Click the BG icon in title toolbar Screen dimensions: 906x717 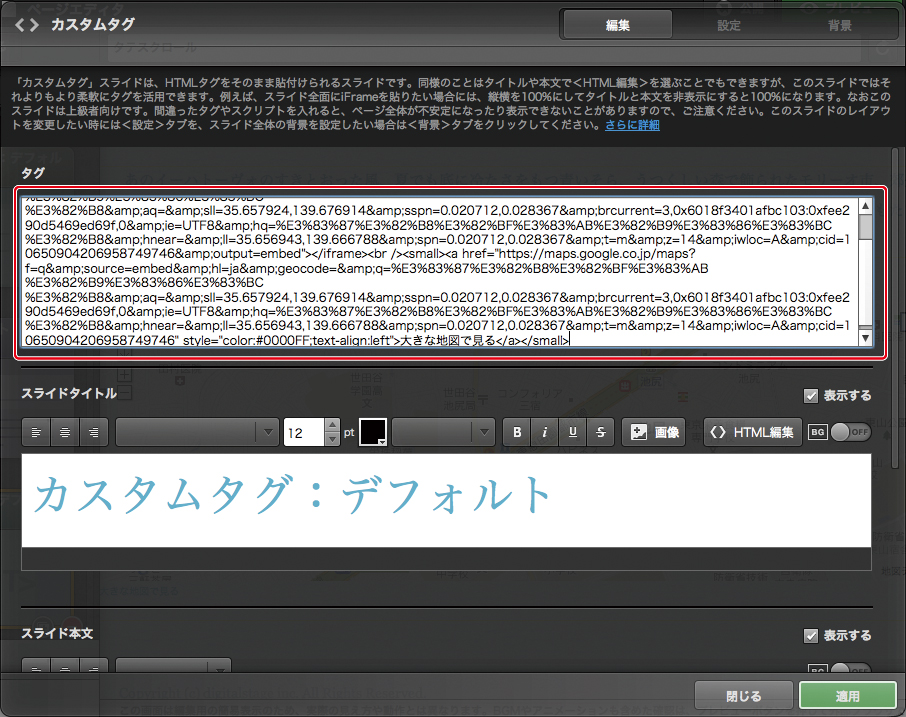tap(818, 432)
